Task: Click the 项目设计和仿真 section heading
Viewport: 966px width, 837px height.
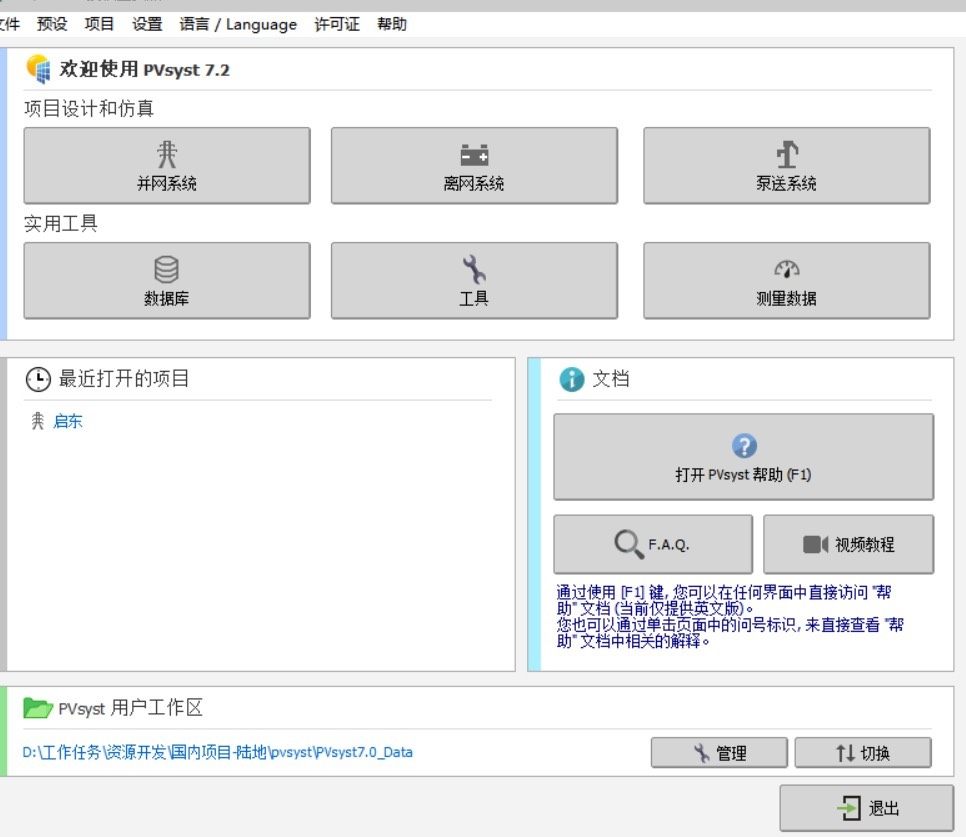Action: click(89, 108)
